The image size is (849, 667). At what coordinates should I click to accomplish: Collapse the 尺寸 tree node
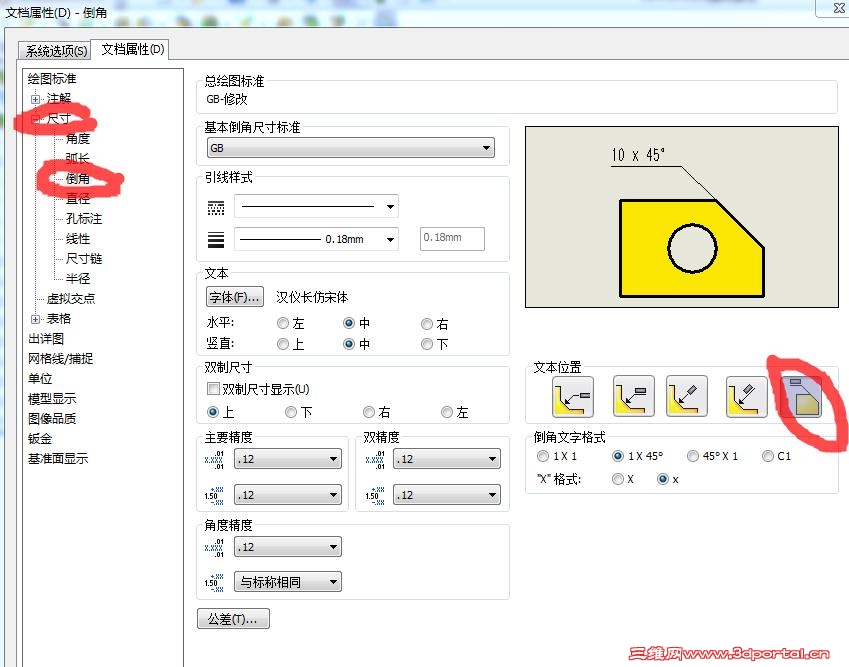click(36, 119)
